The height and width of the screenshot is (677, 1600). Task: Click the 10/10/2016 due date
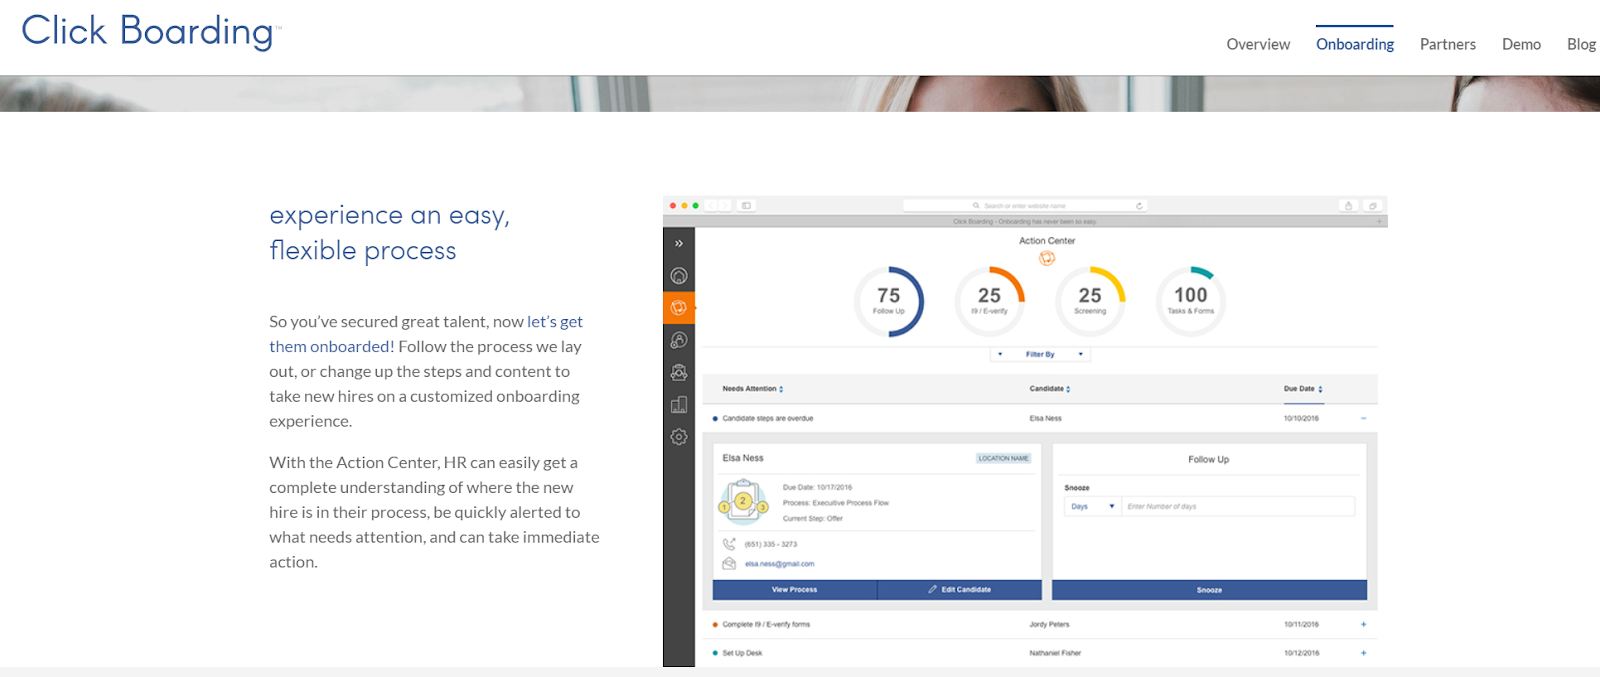pos(1301,419)
